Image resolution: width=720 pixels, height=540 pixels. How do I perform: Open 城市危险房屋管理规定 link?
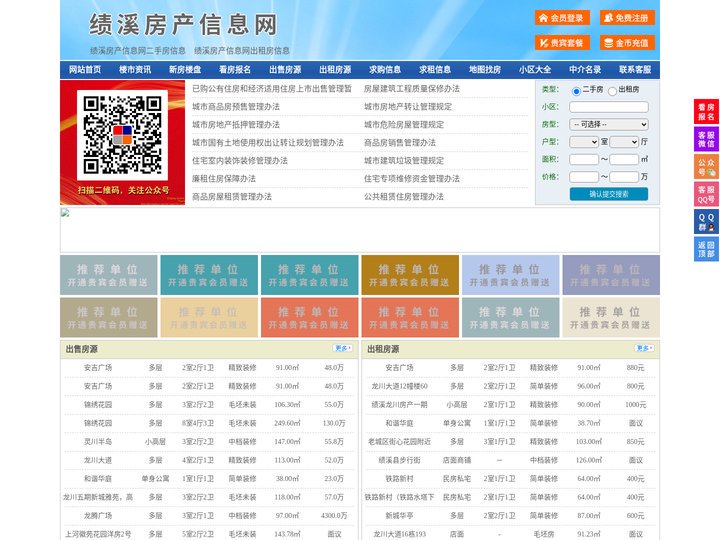point(404,124)
